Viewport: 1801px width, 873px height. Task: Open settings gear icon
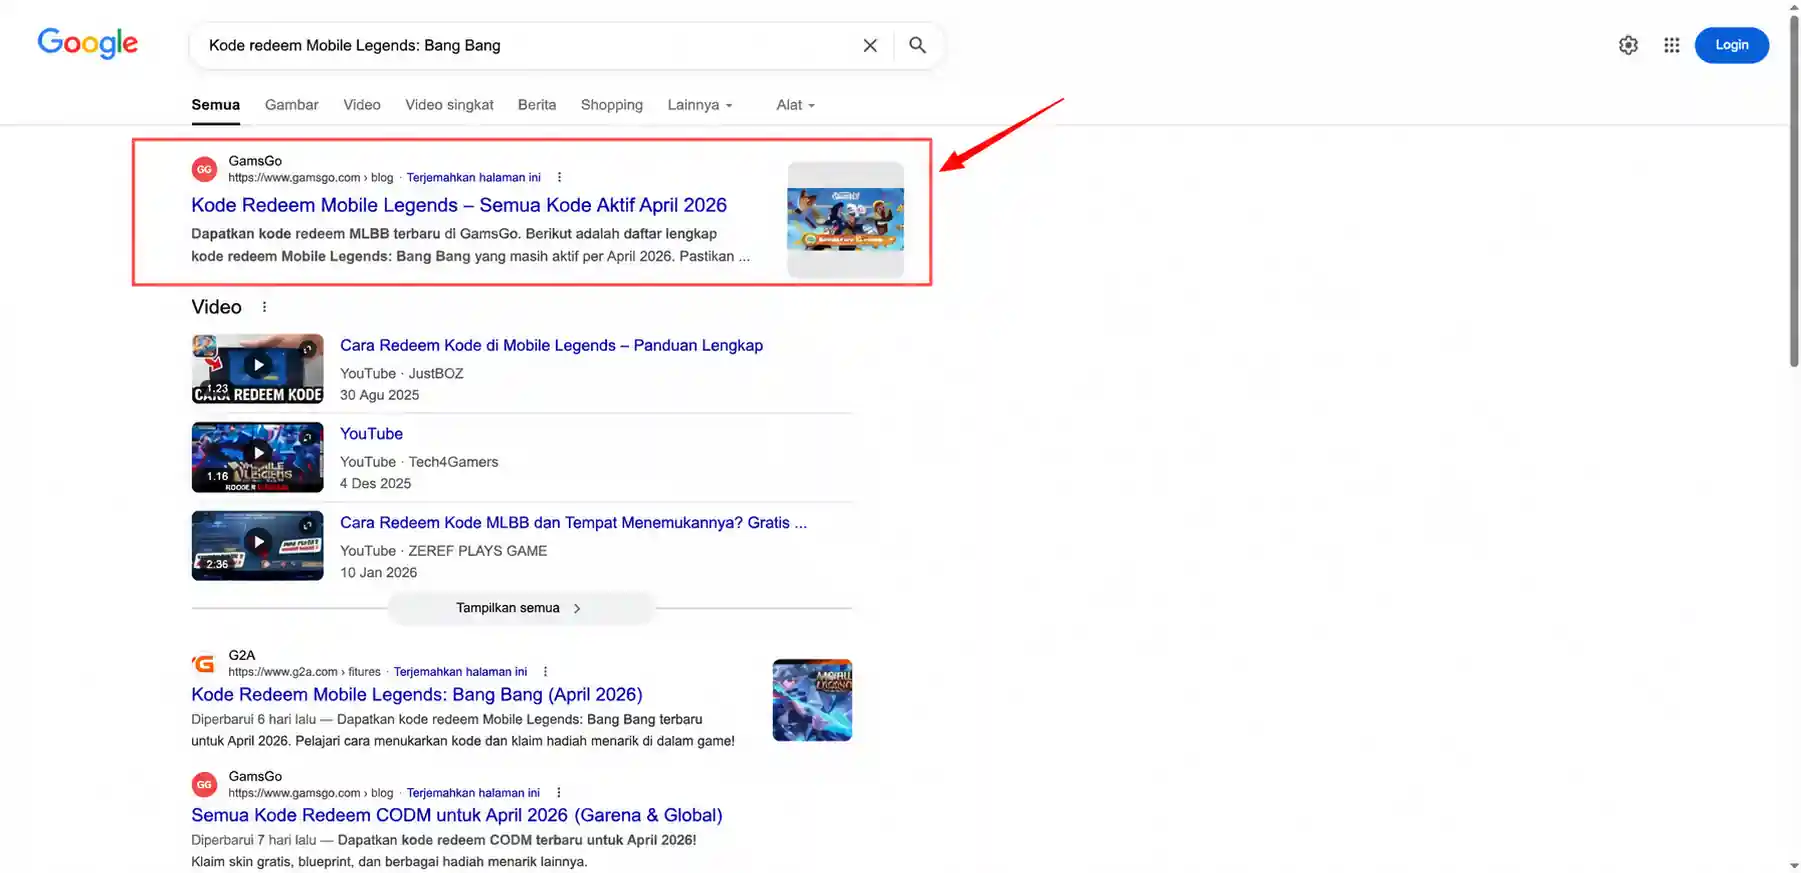point(1628,45)
